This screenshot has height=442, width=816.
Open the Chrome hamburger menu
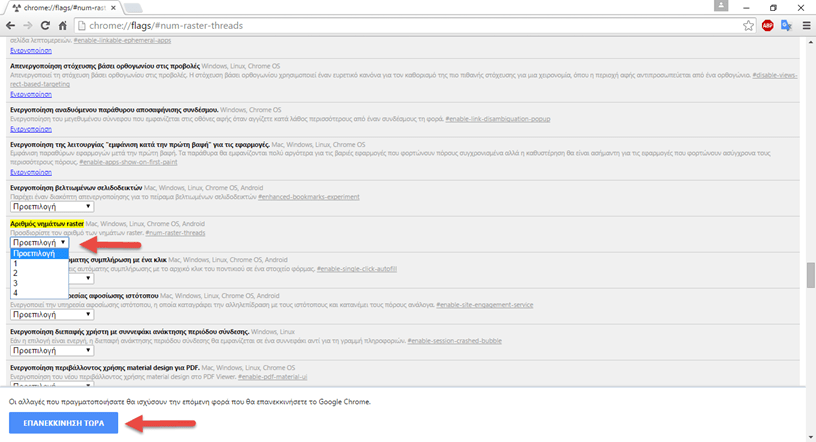(806, 26)
